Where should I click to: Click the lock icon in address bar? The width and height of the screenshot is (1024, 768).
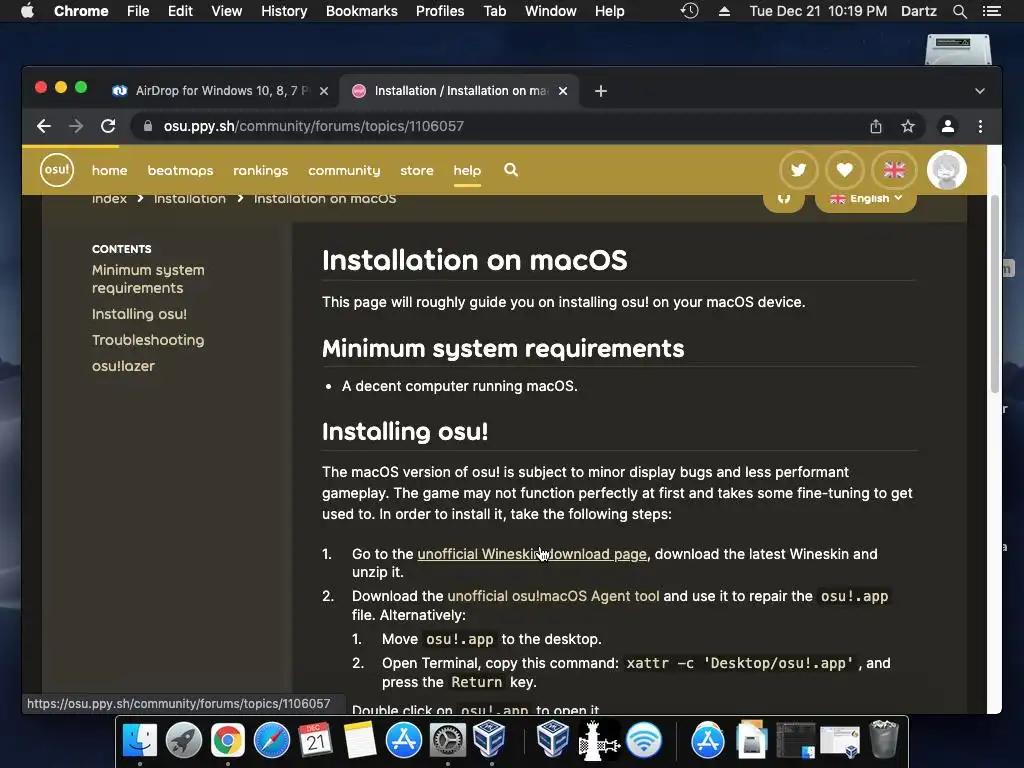[148, 126]
